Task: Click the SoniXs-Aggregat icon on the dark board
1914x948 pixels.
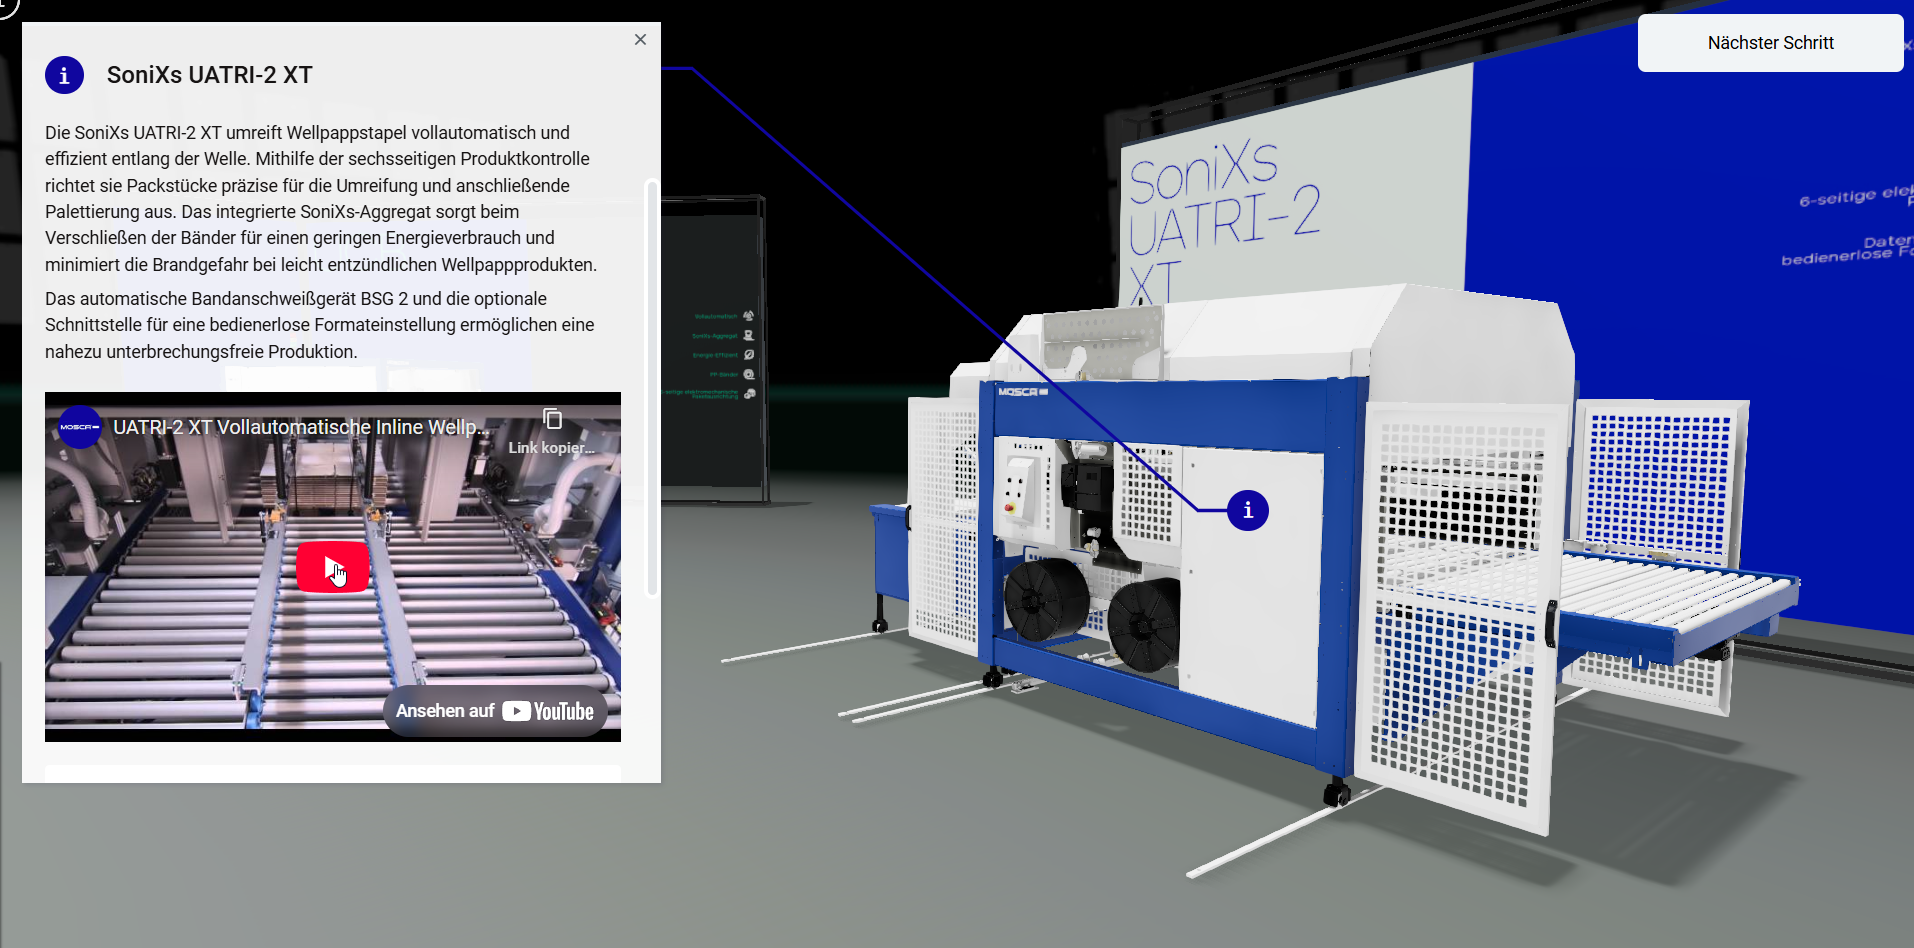Action: (749, 336)
